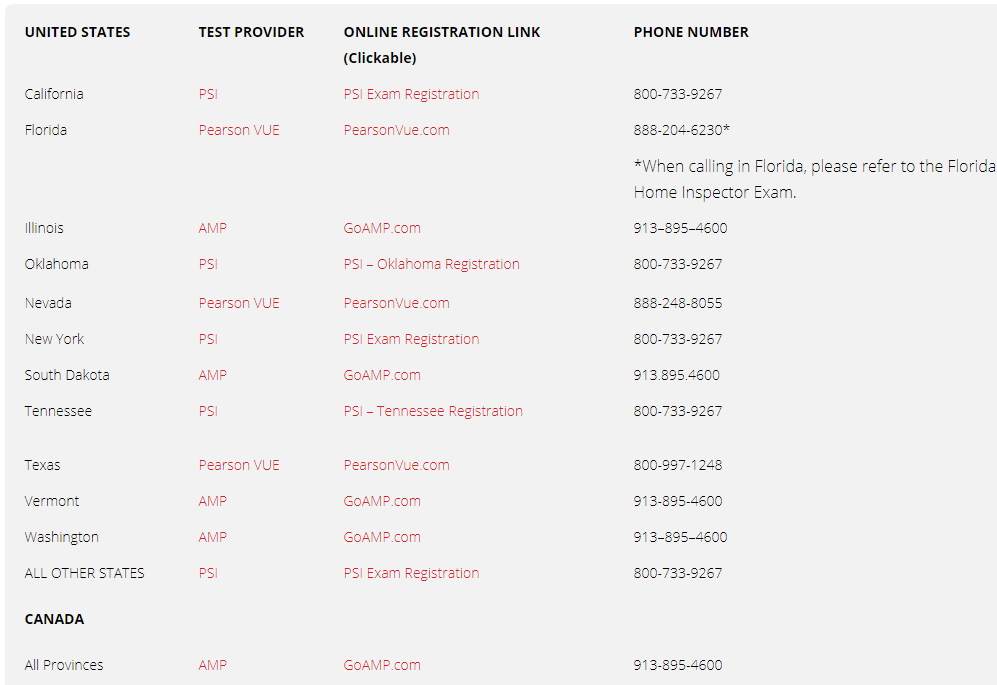The width and height of the screenshot is (997, 685).
Task: Click New York's PSI Exam Registration link
Action: click(x=411, y=339)
